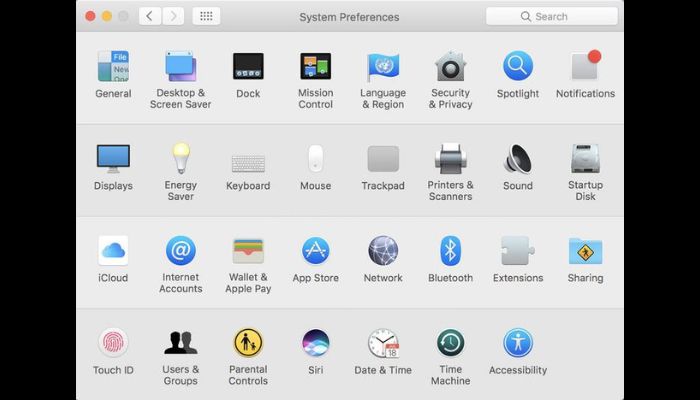Minimize the window with yellow button

[107, 17]
